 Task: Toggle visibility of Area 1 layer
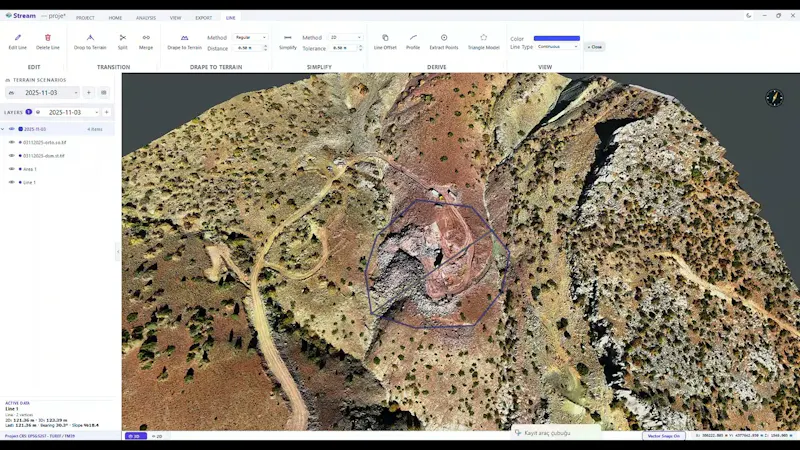coord(12,169)
